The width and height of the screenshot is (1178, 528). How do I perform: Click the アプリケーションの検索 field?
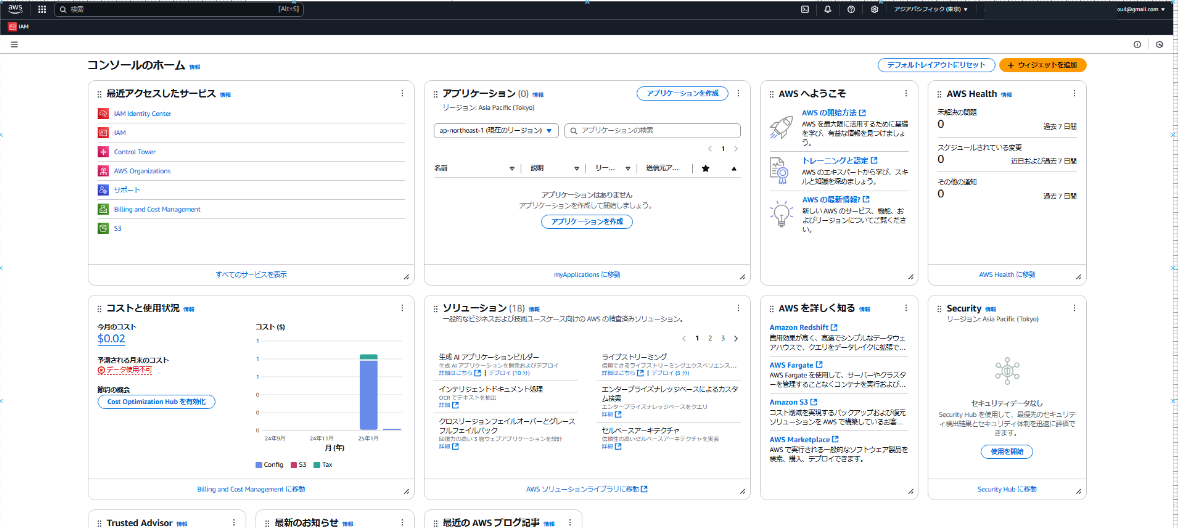pyautogui.click(x=652, y=131)
